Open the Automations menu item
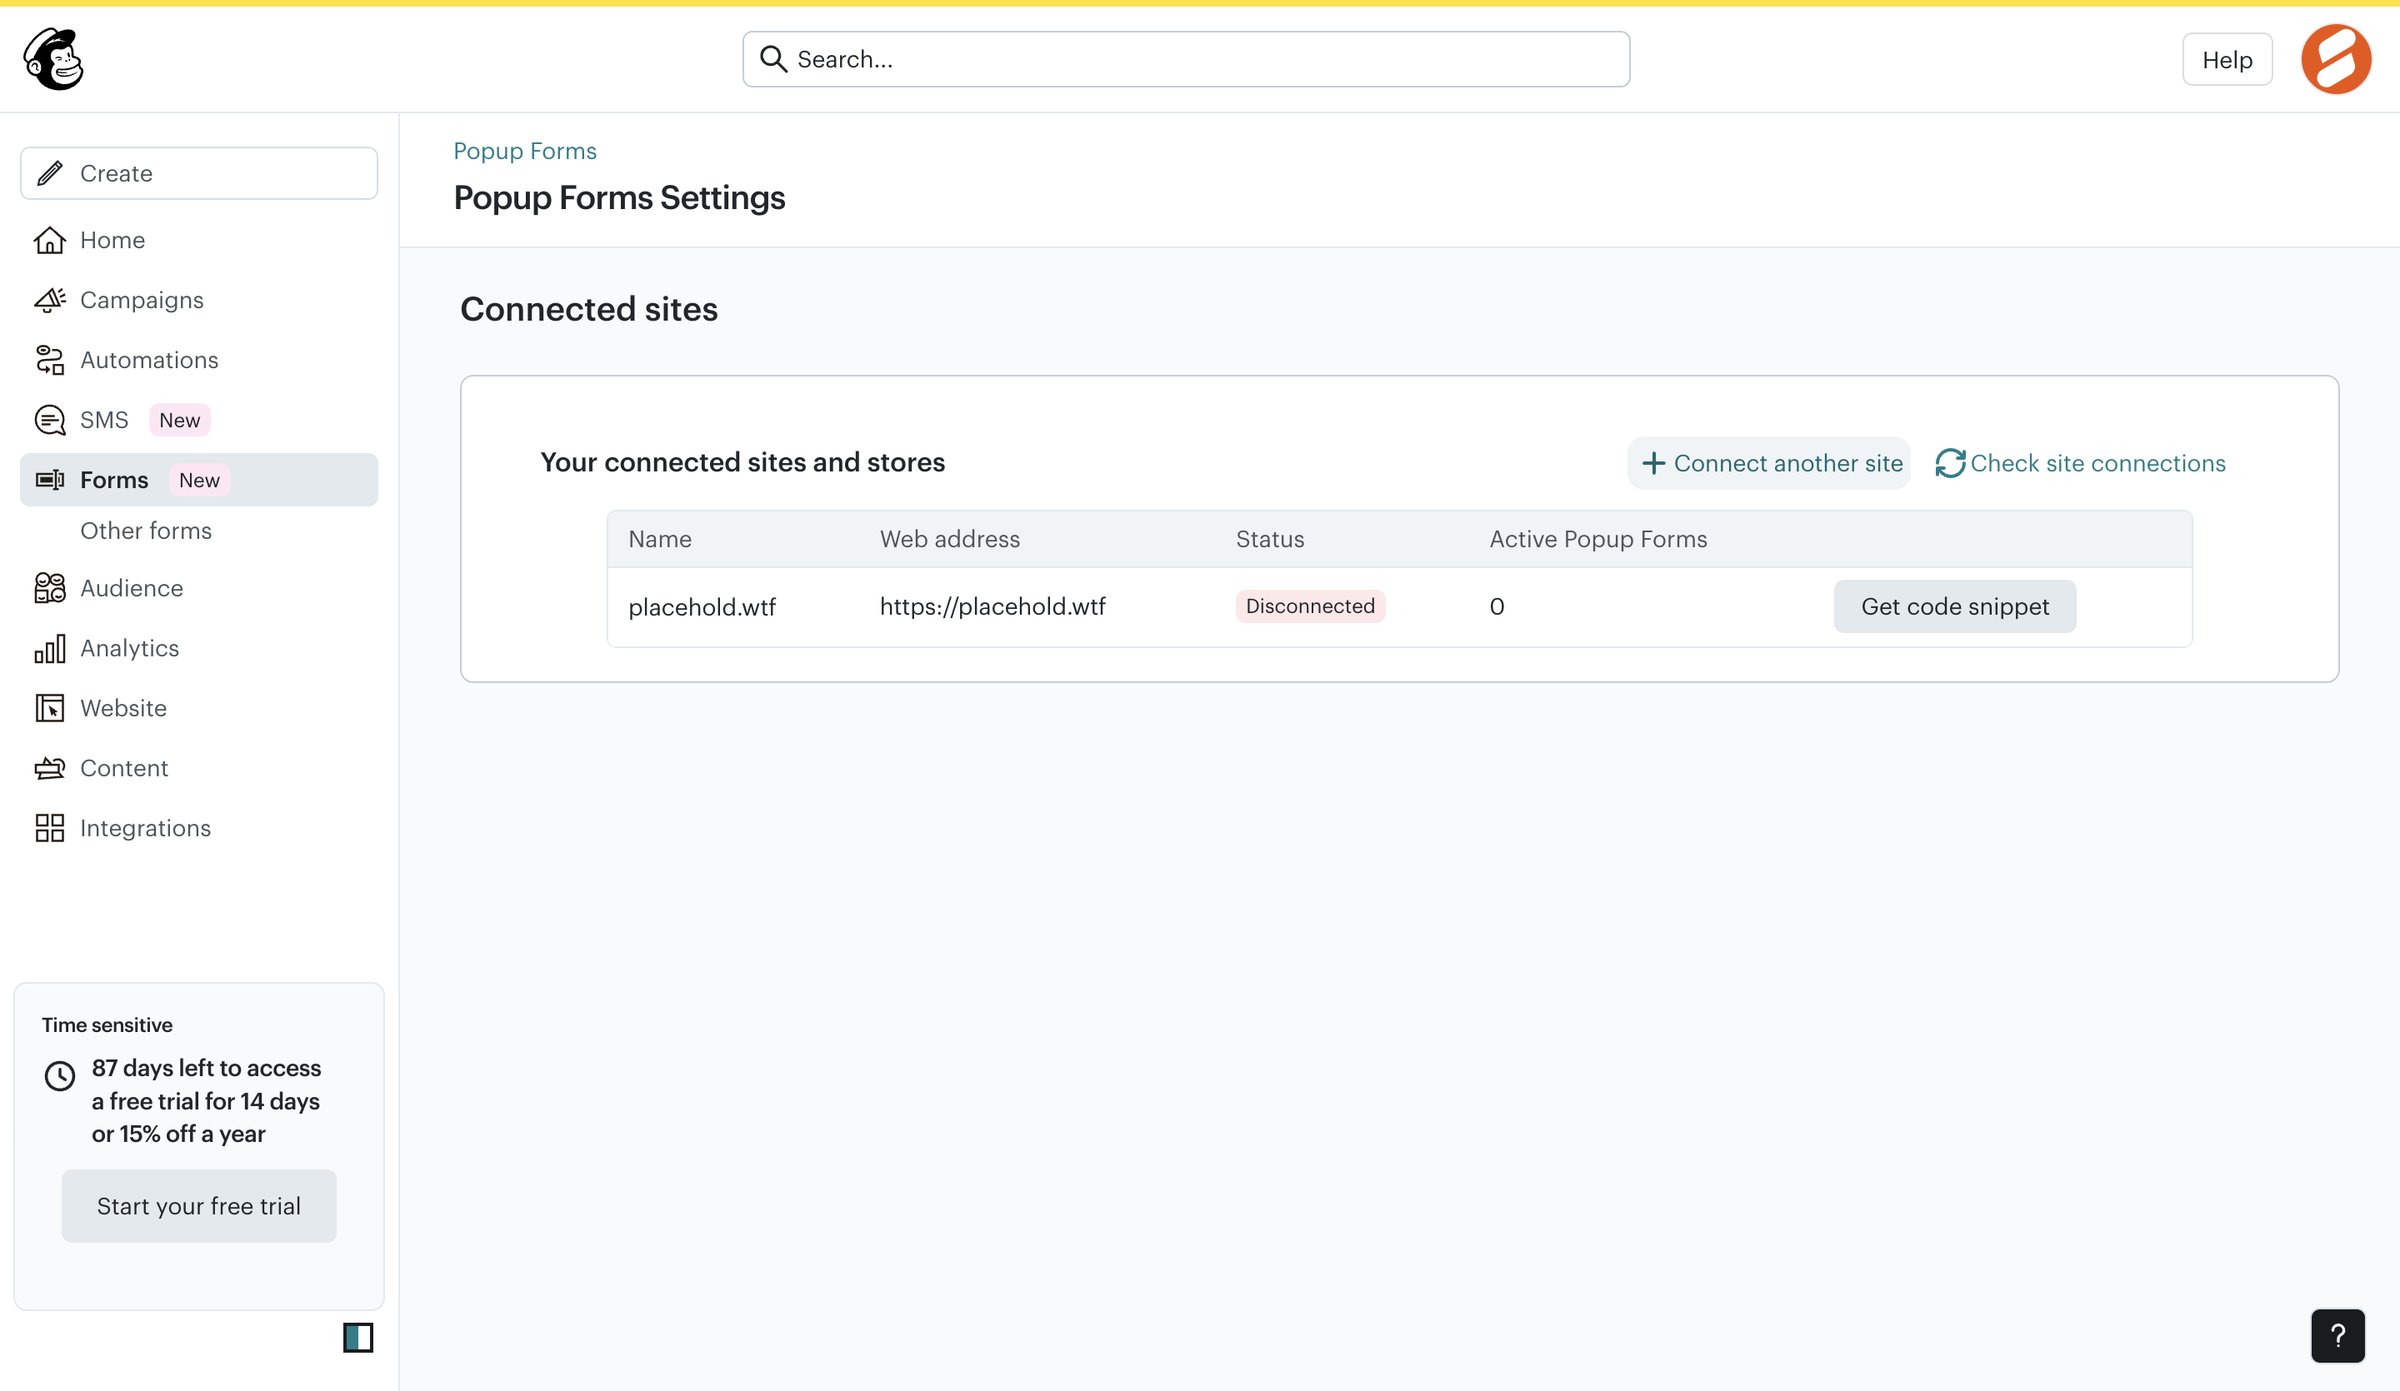The image size is (2400, 1391). click(199, 360)
